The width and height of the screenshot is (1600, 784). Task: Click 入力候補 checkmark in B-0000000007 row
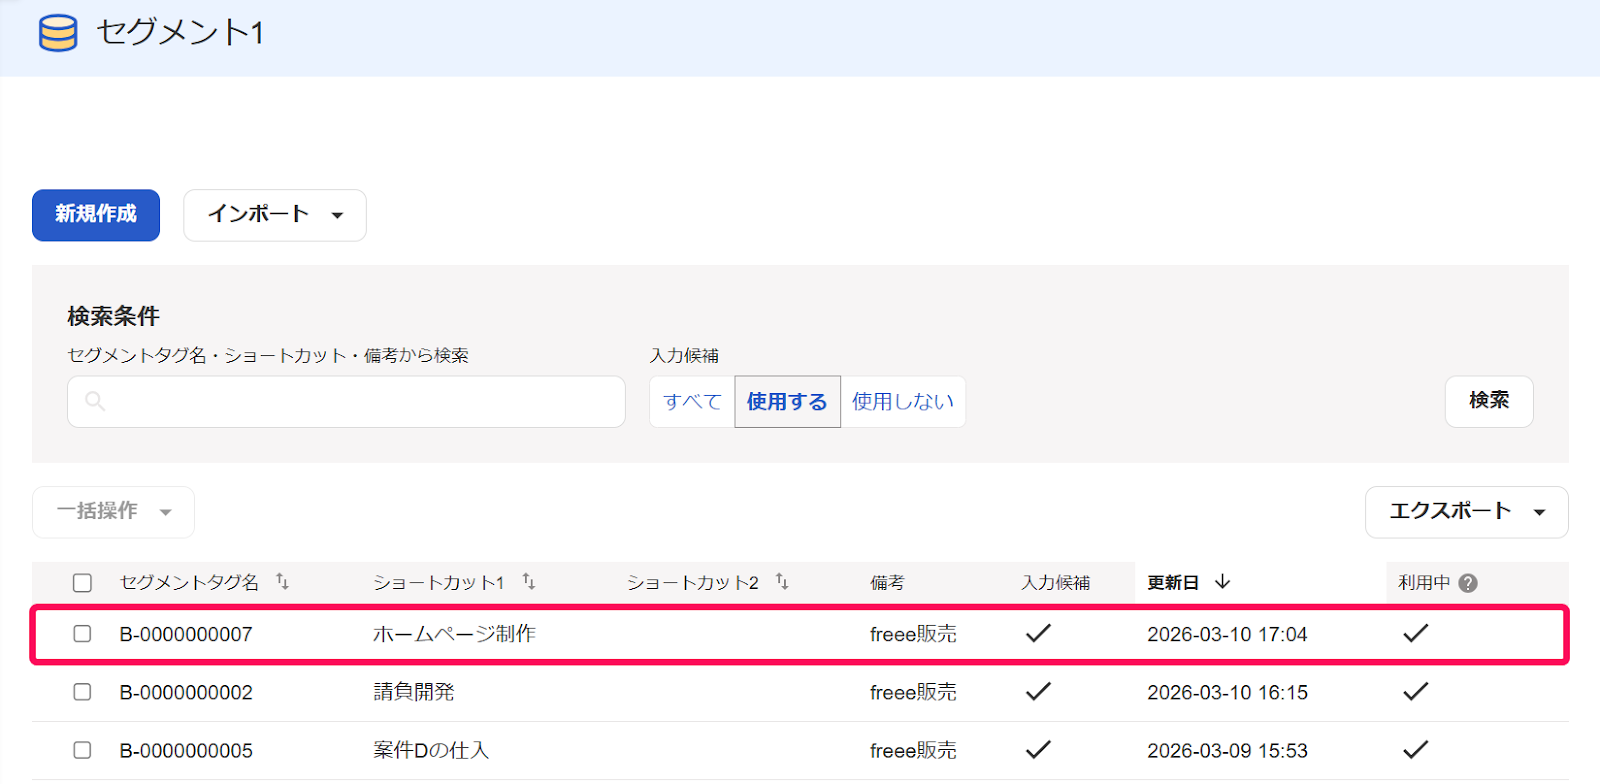tap(1039, 633)
